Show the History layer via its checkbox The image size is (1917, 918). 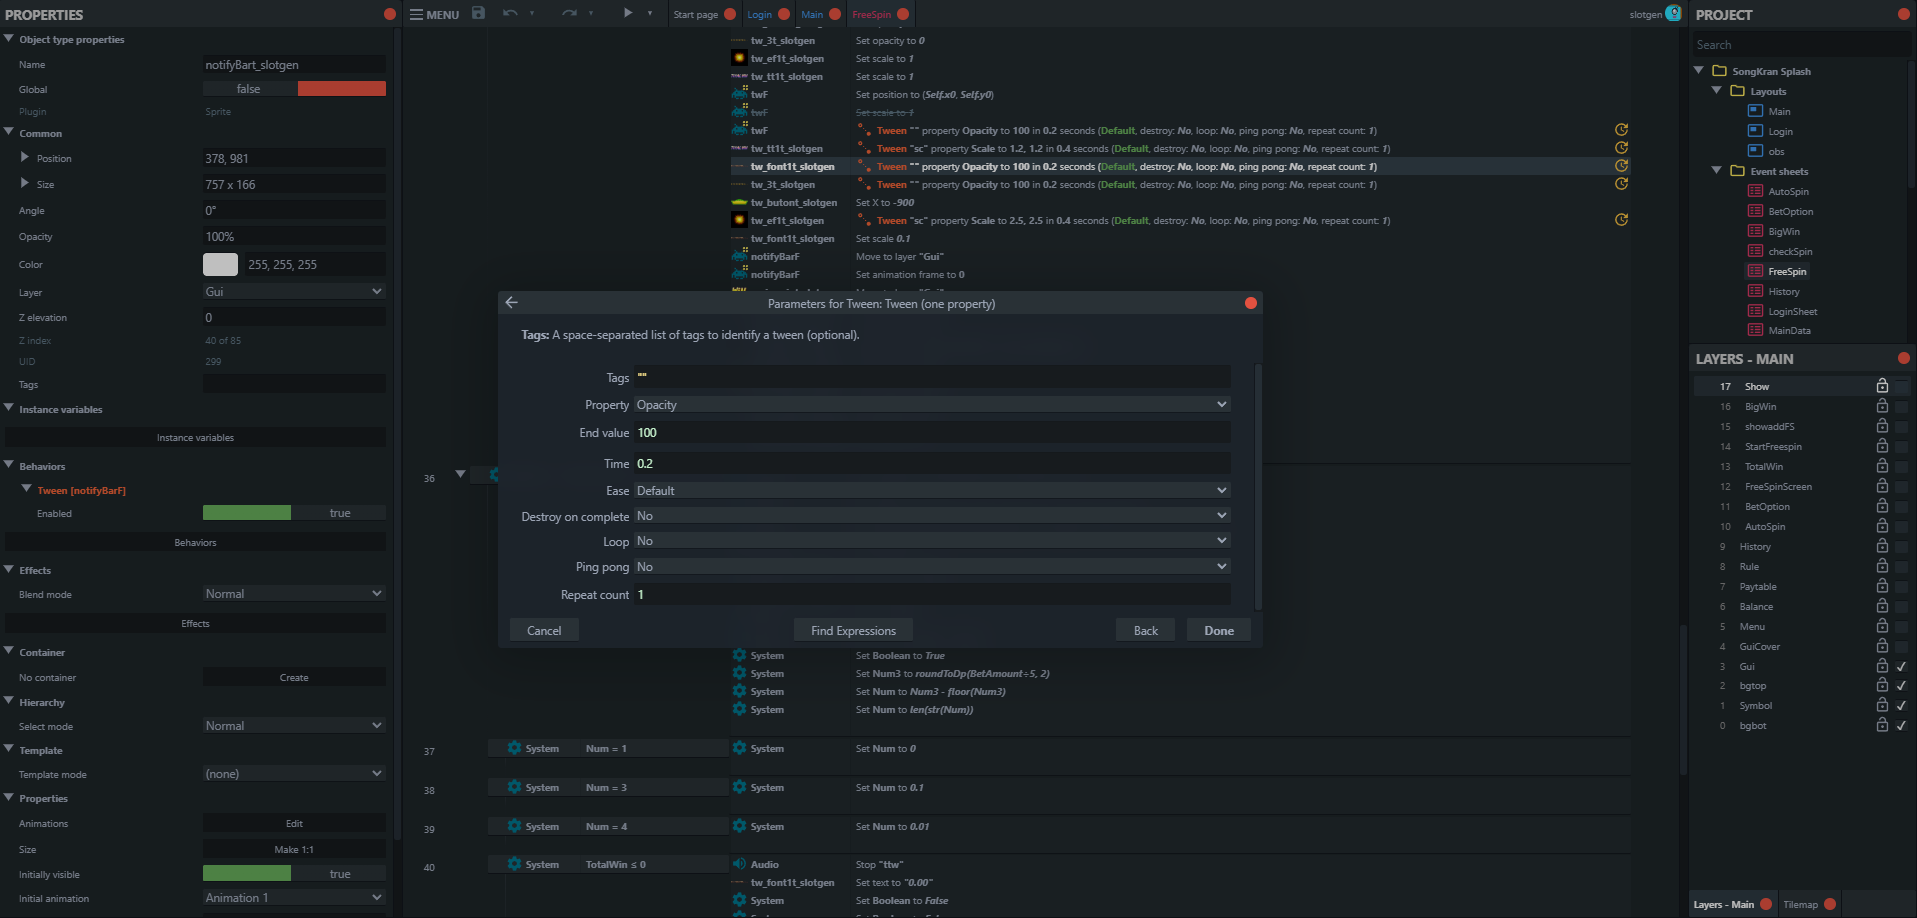pos(1901,546)
